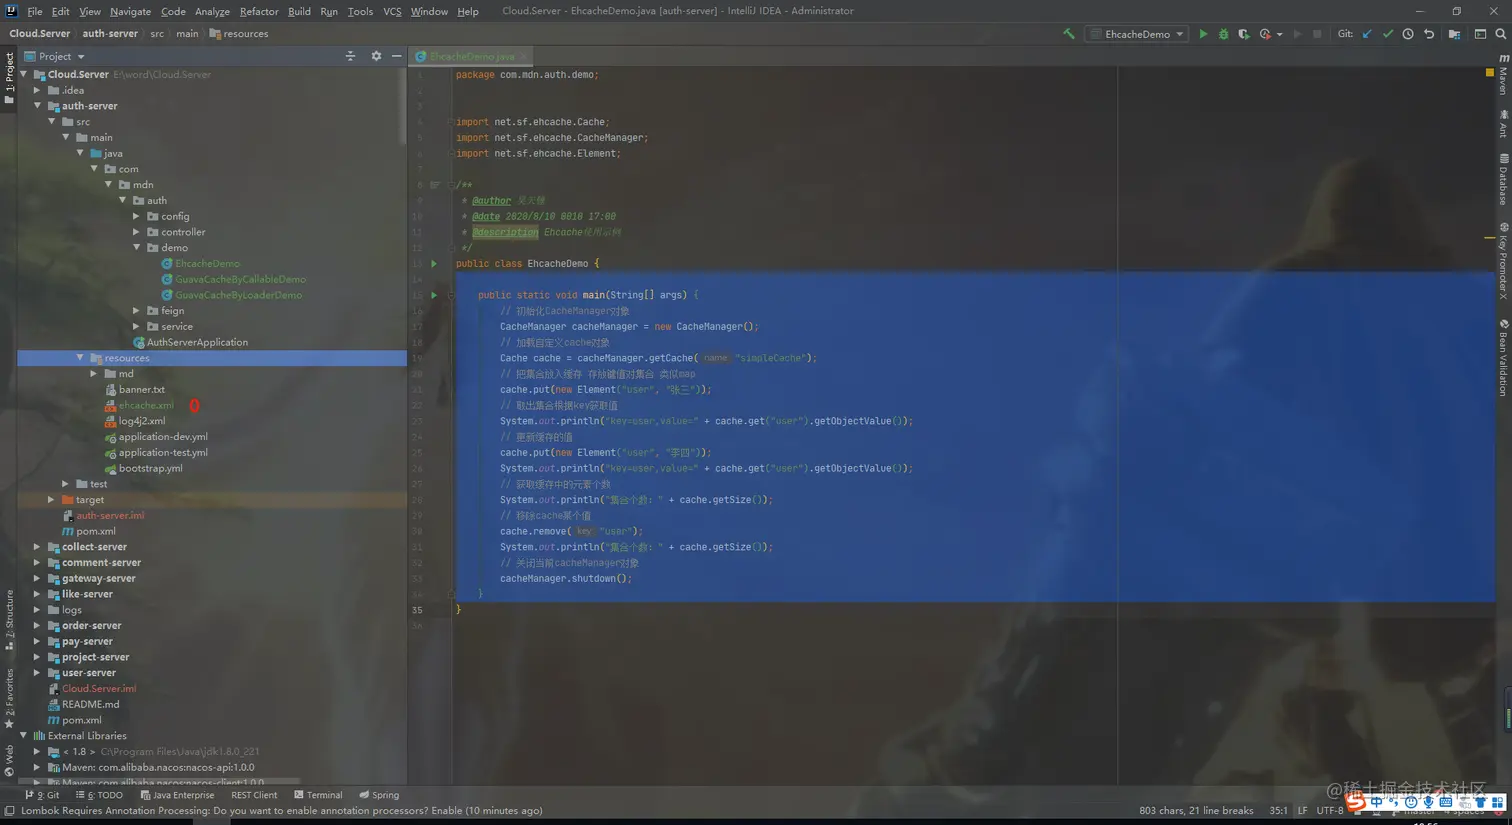Viewport: 1512px width, 825px height.
Task: Select the EhcacheDemo.java editor tab
Action: pyautogui.click(x=472, y=56)
